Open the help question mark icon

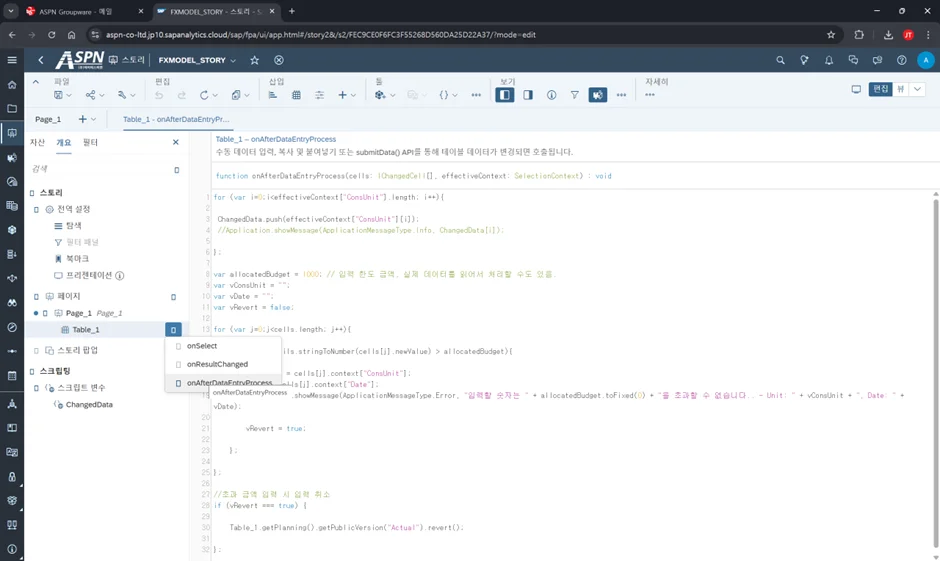click(902, 60)
